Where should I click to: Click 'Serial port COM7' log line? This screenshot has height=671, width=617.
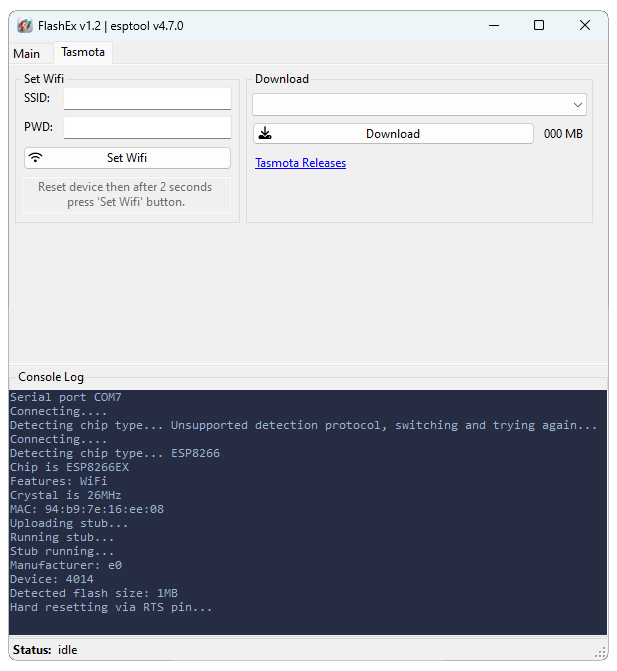click(65, 398)
